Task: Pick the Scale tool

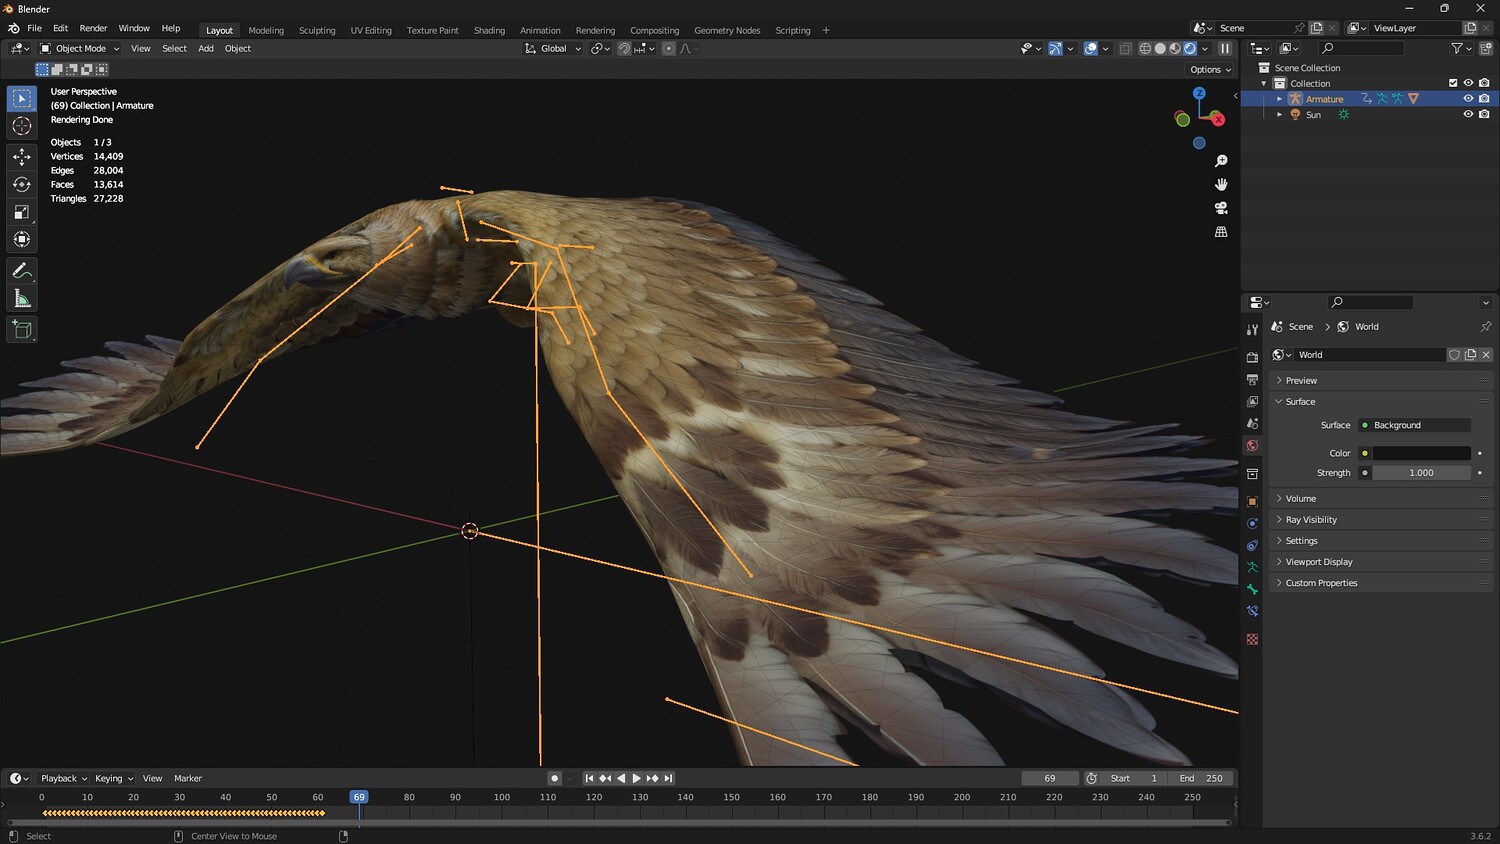Action: [x=21, y=212]
